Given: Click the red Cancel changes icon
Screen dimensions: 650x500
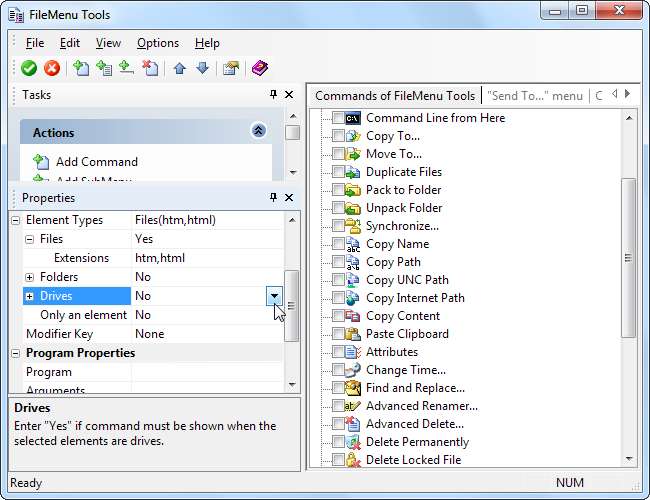Looking at the screenshot, I should click(52, 68).
